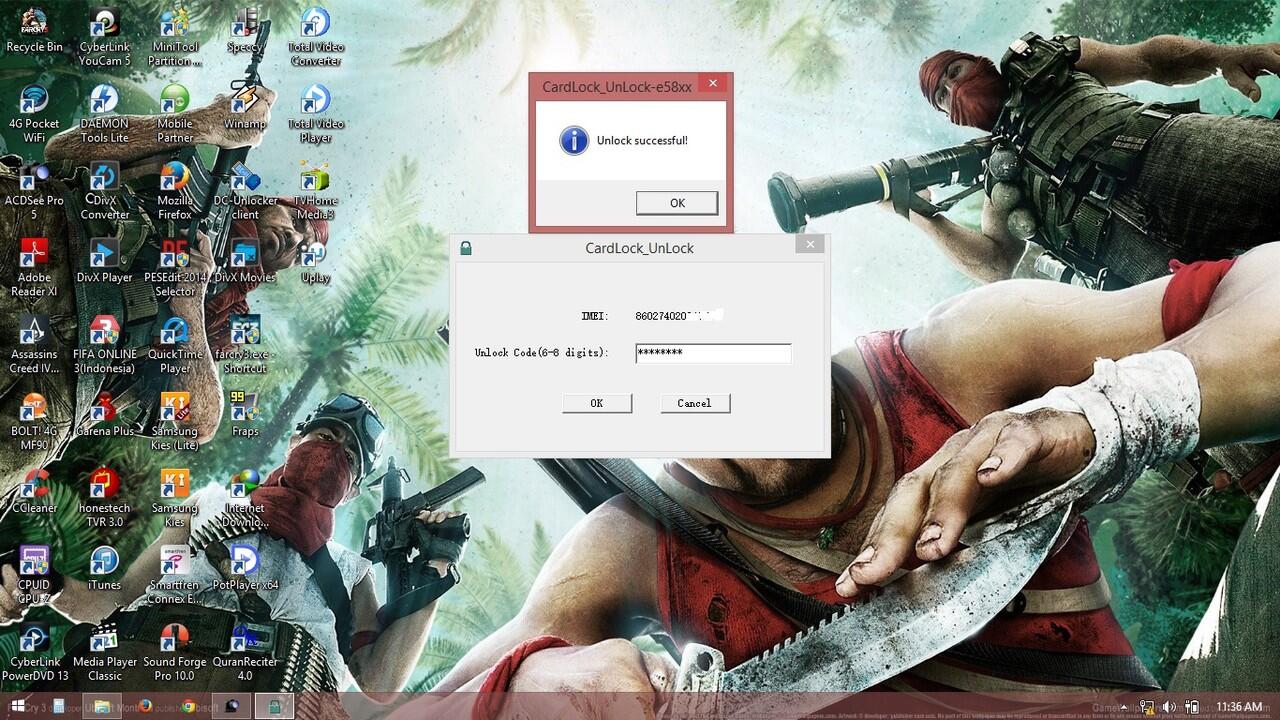
Task: Select the Samsung Kies (Lite) icon
Action: pyautogui.click(x=175, y=422)
